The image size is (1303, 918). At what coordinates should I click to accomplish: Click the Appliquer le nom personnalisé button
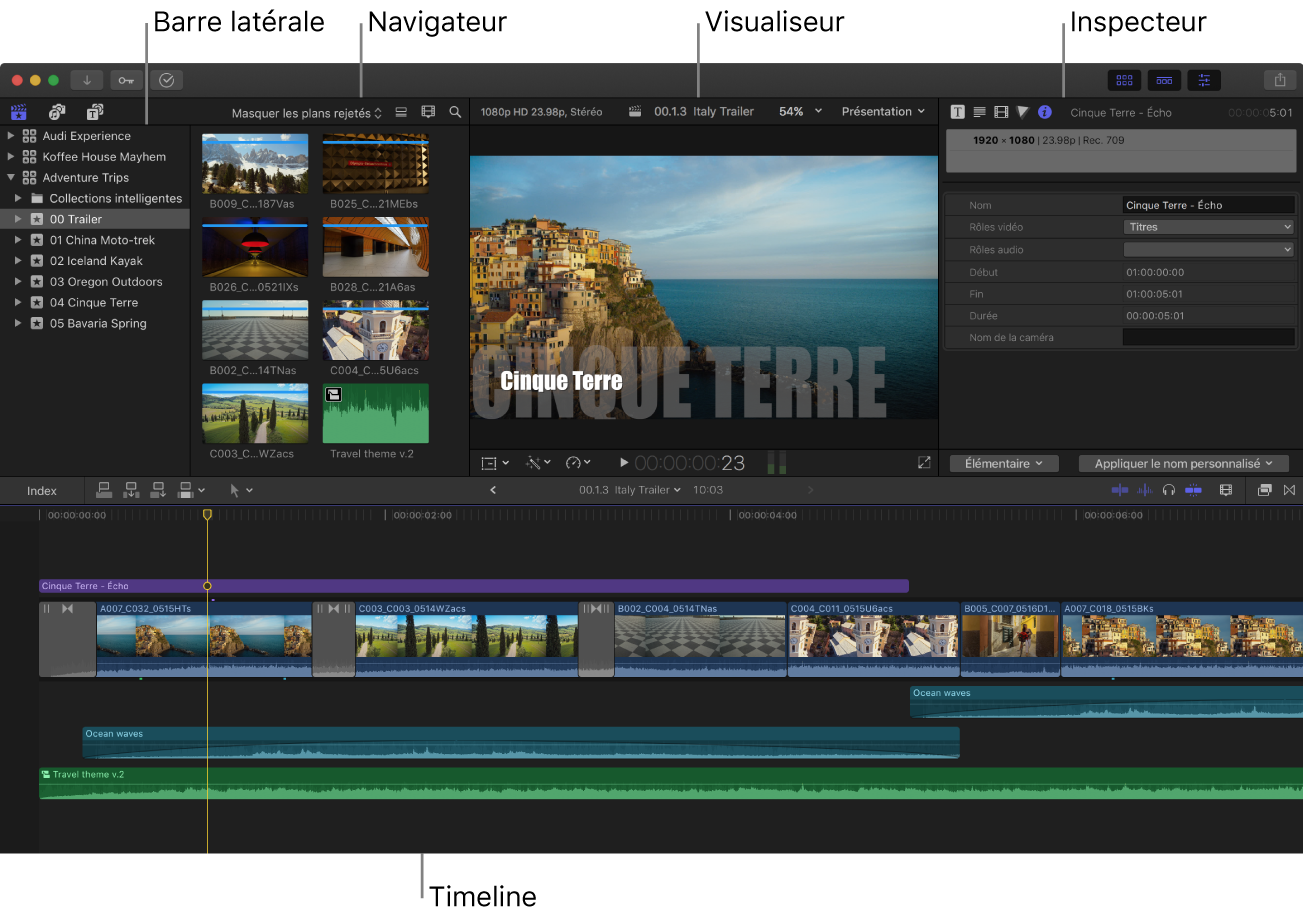[1183, 463]
